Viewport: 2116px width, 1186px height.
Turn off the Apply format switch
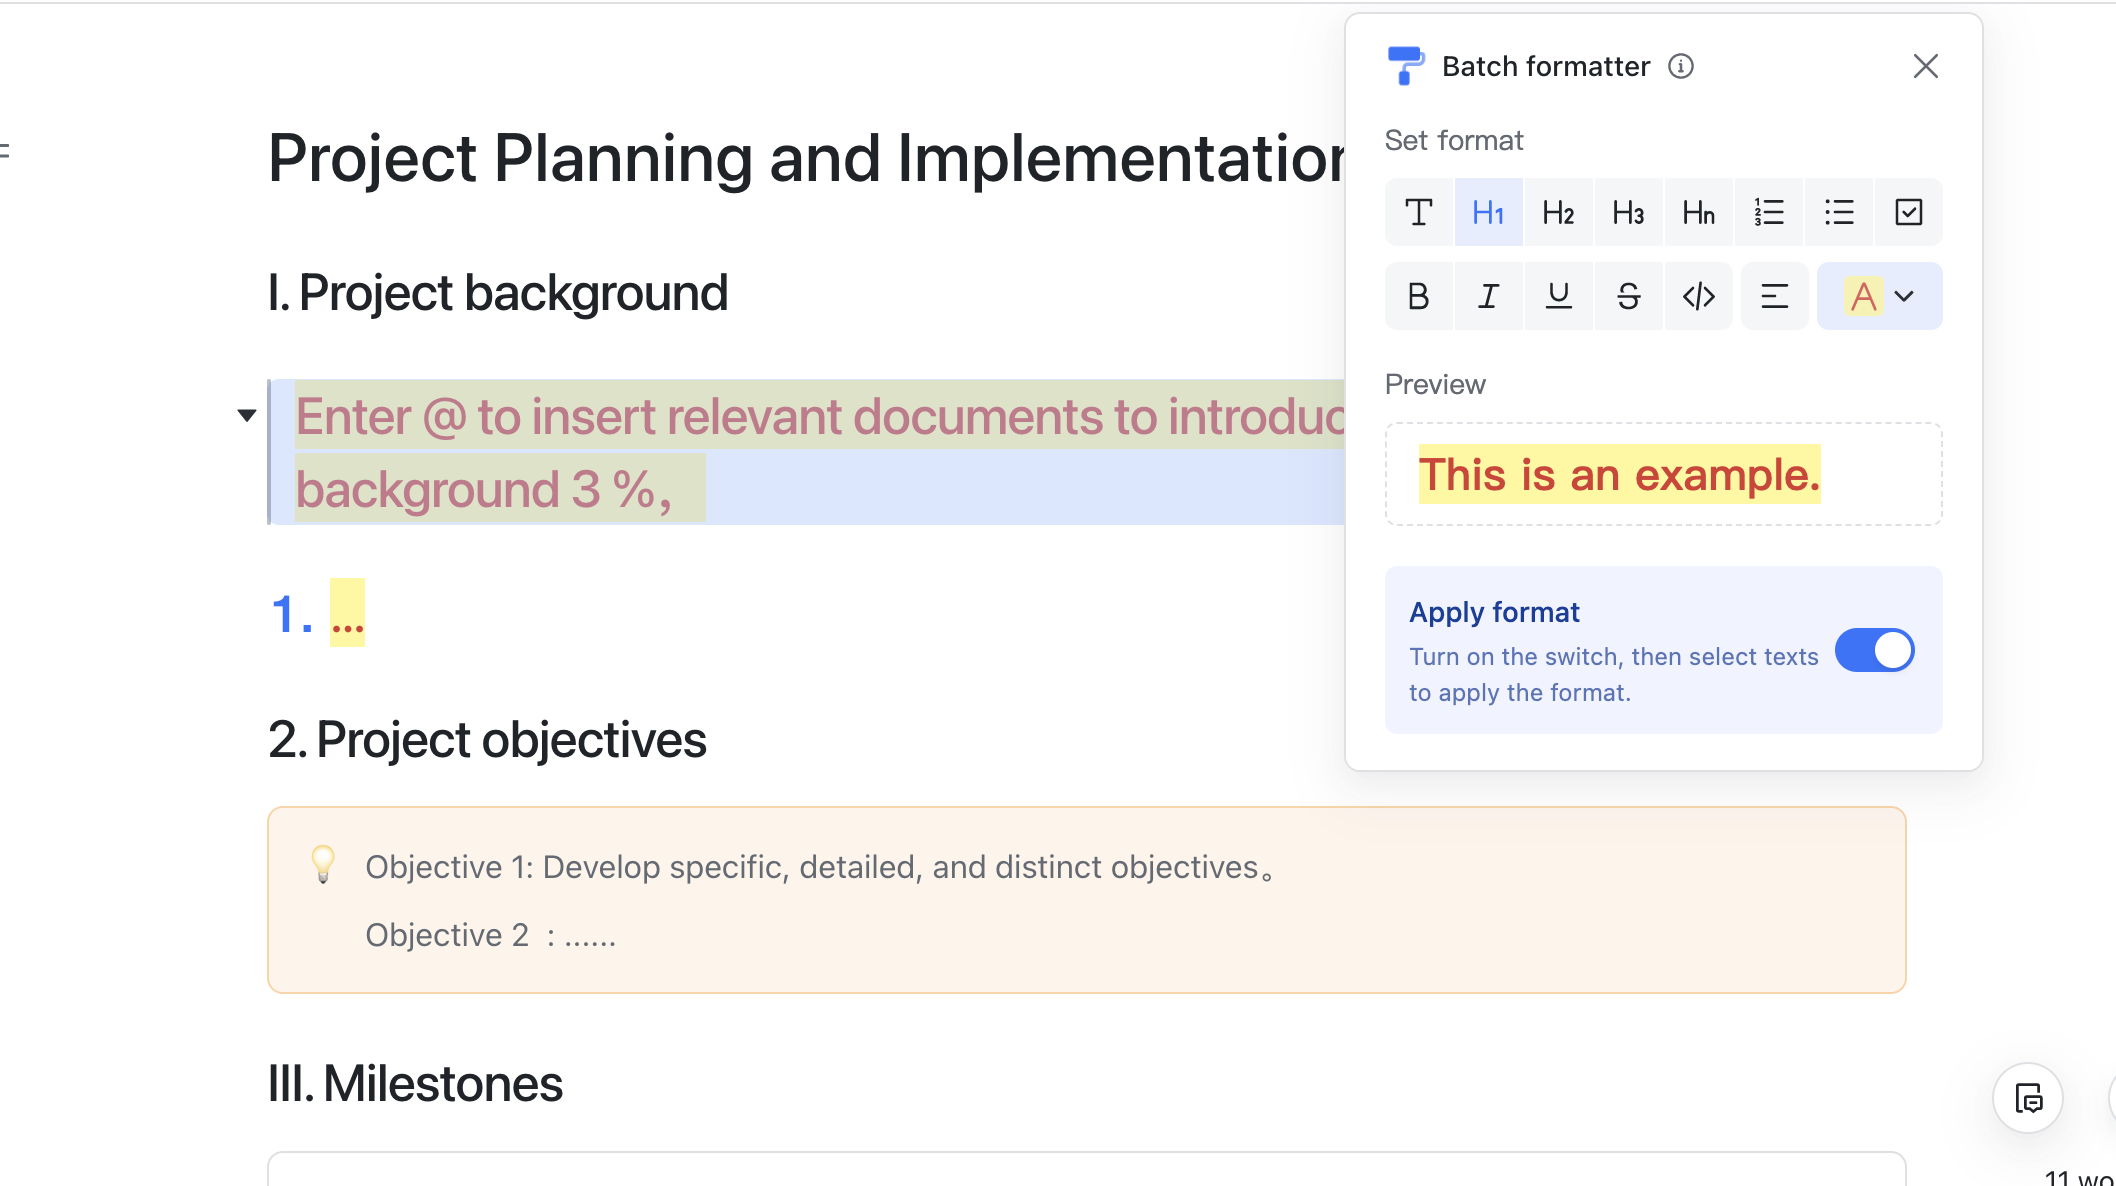pyautogui.click(x=1874, y=651)
